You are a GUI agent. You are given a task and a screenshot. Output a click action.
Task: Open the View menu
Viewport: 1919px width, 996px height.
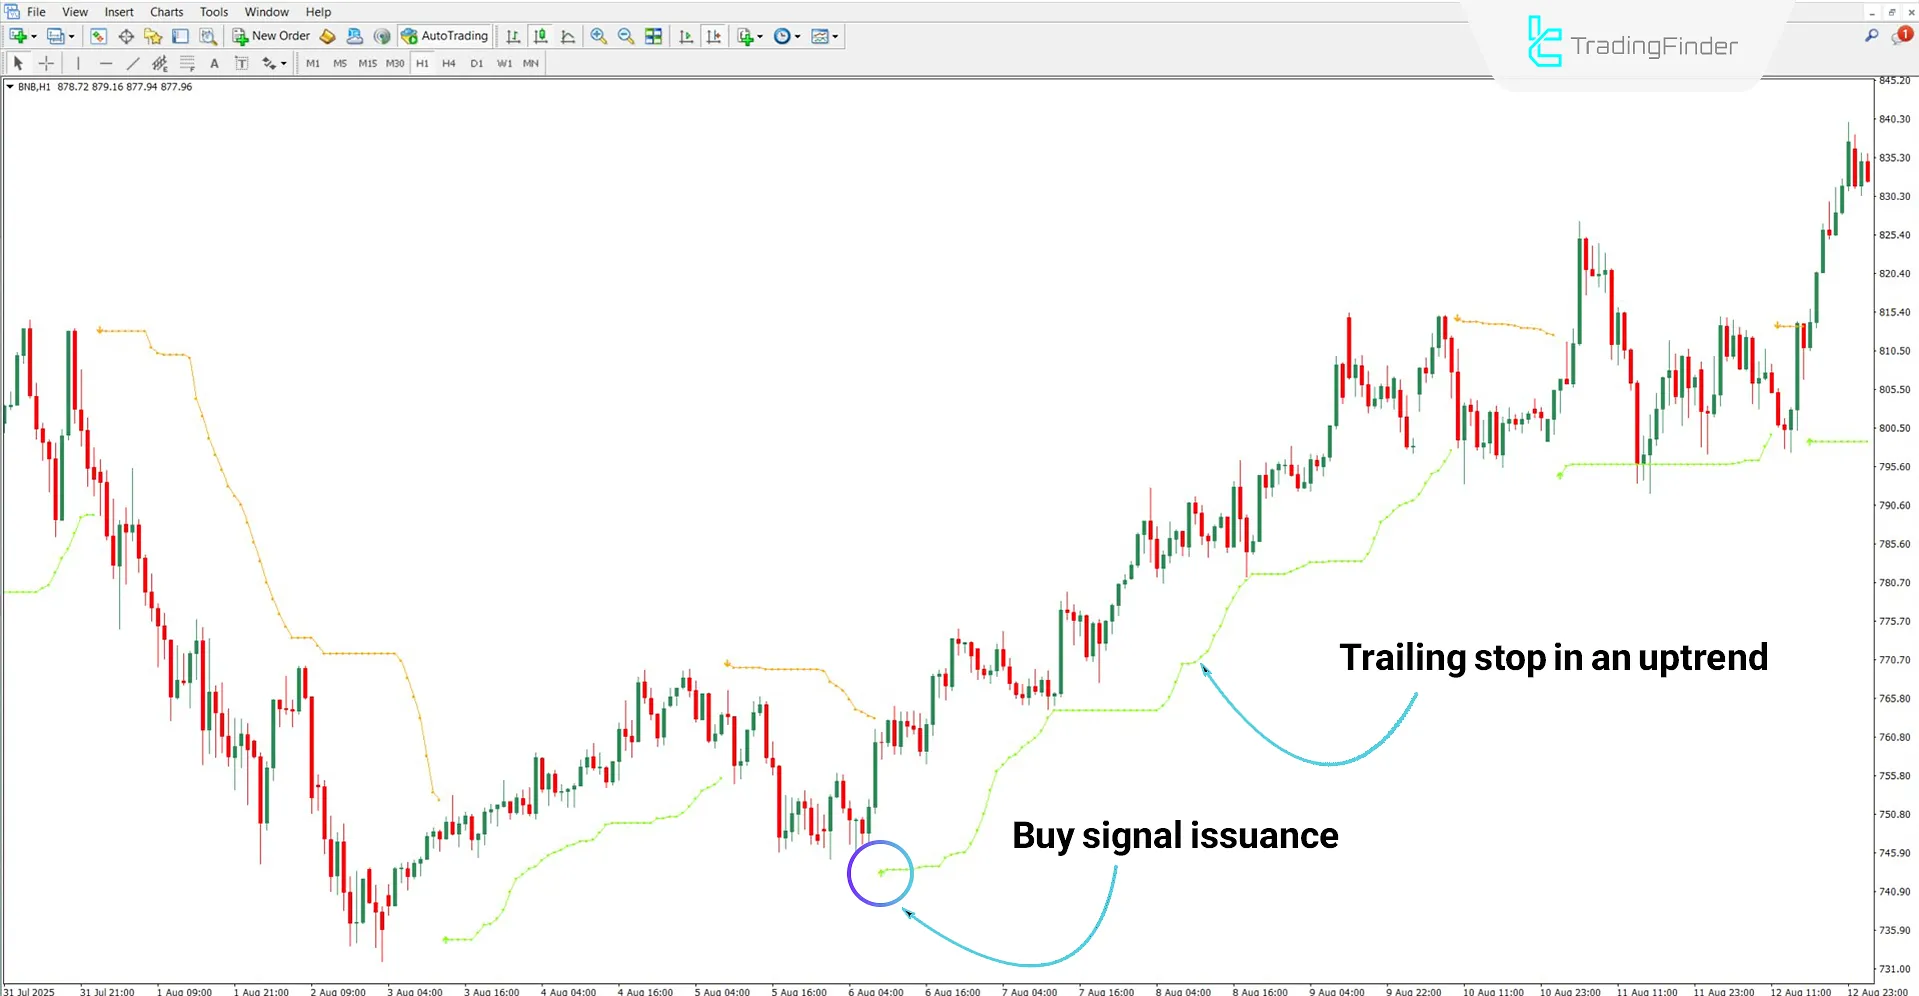[x=75, y=12]
